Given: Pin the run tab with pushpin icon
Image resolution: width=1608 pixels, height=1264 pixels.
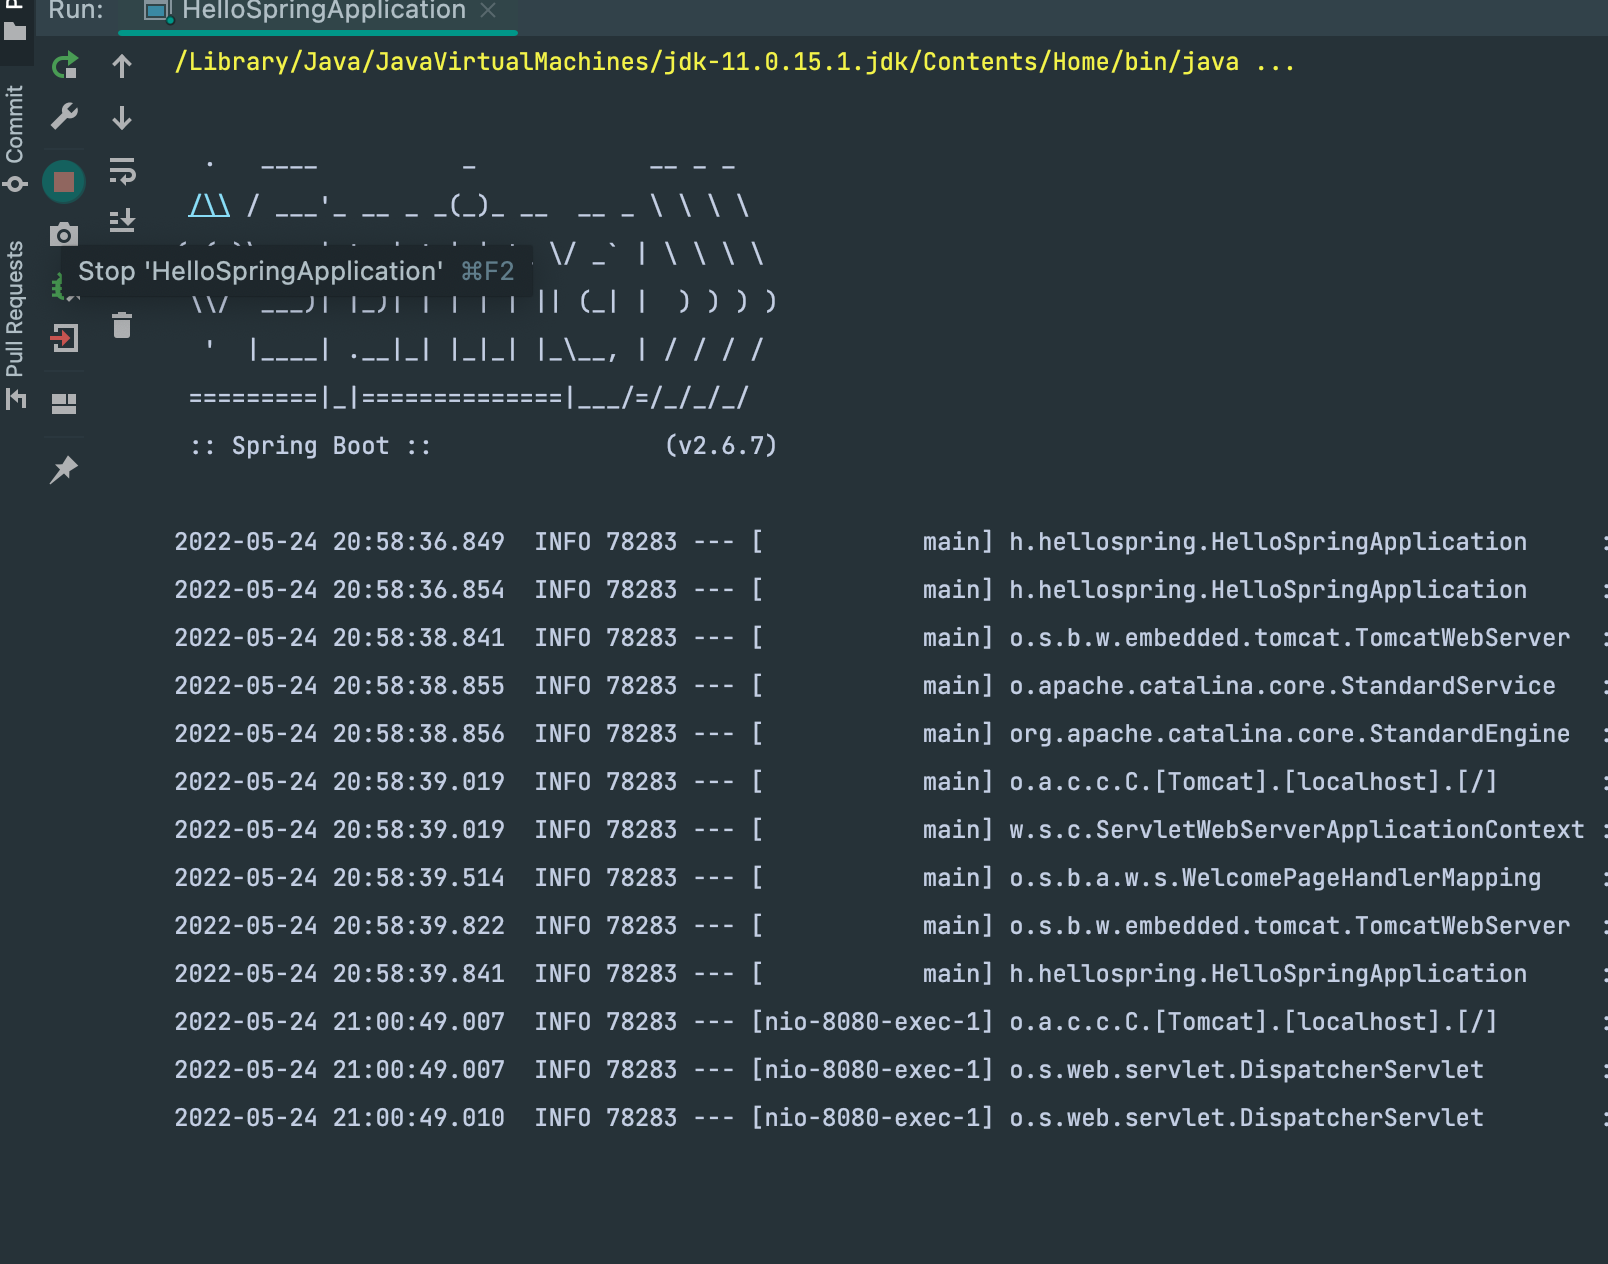Looking at the screenshot, I should [64, 469].
